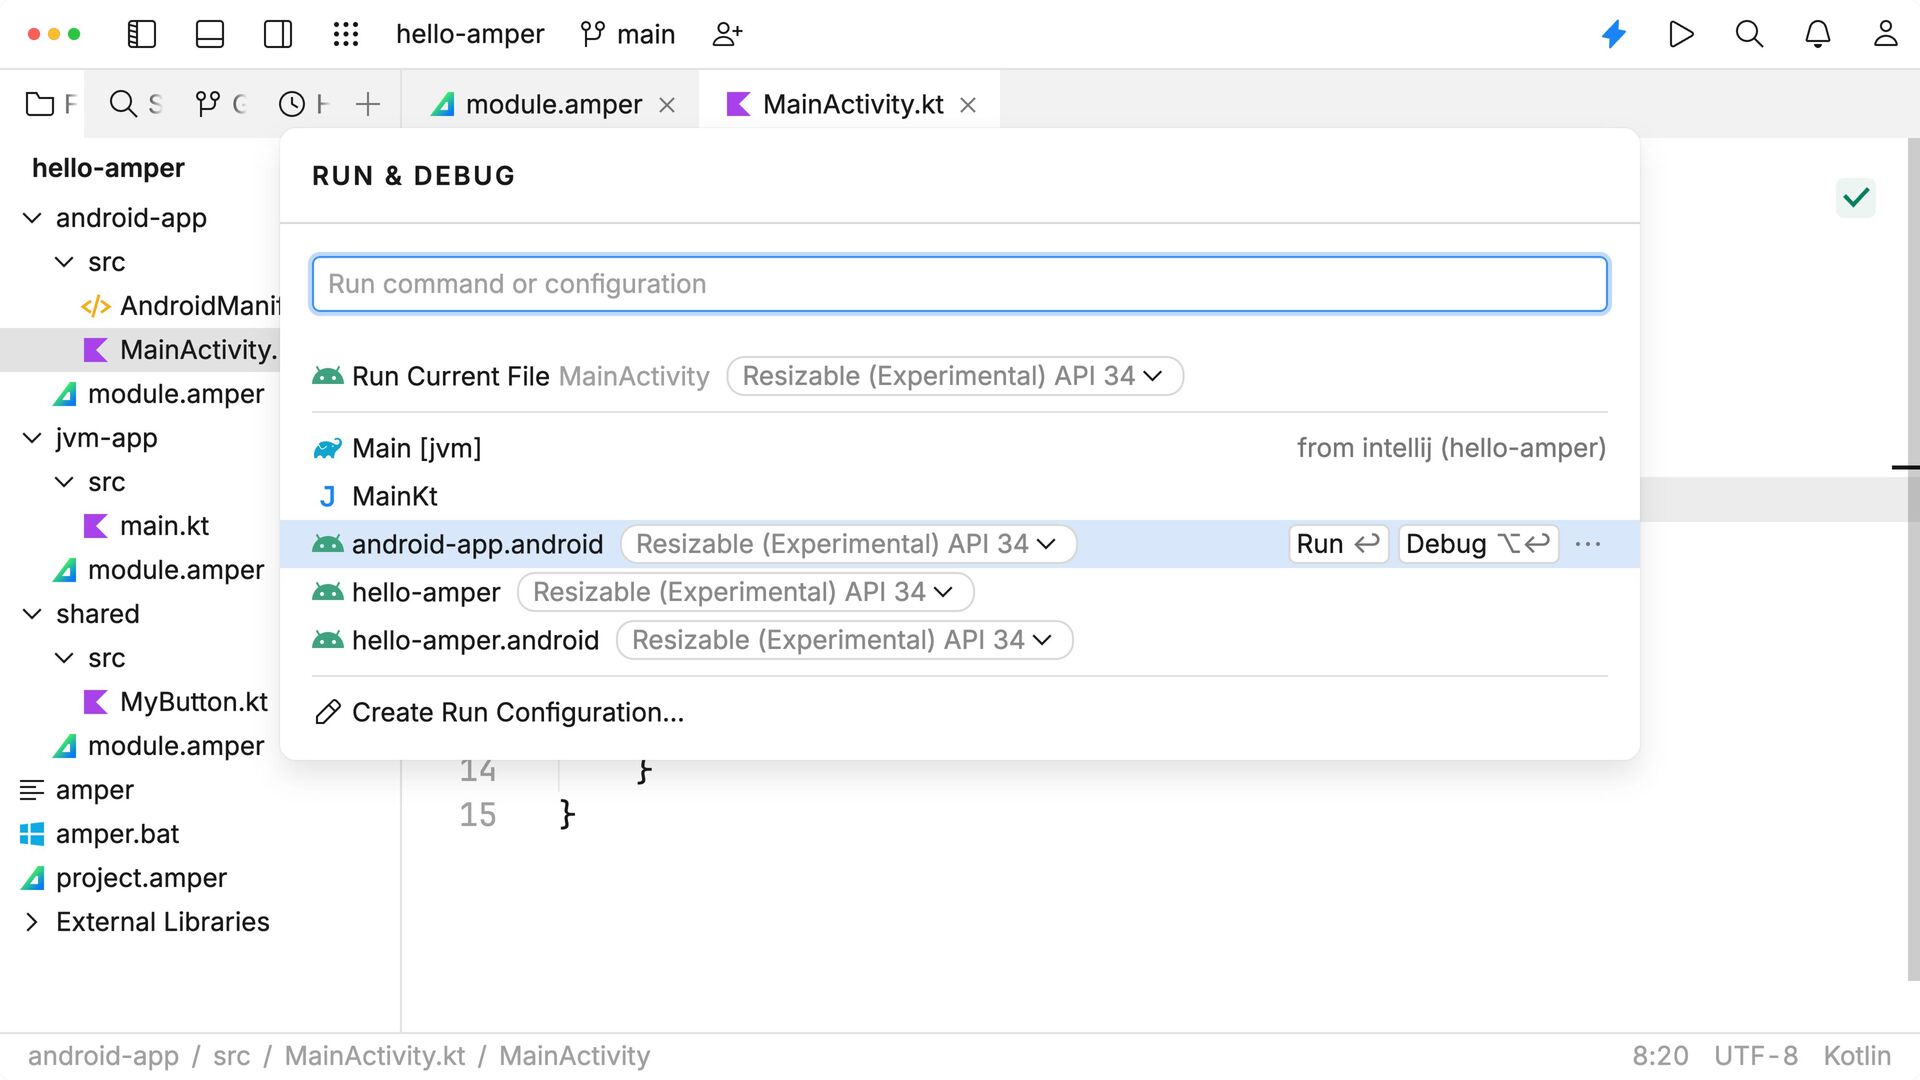Collapse the shared folder
Image resolution: width=1920 pixels, height=1080 pixels.
pos(32,614)
